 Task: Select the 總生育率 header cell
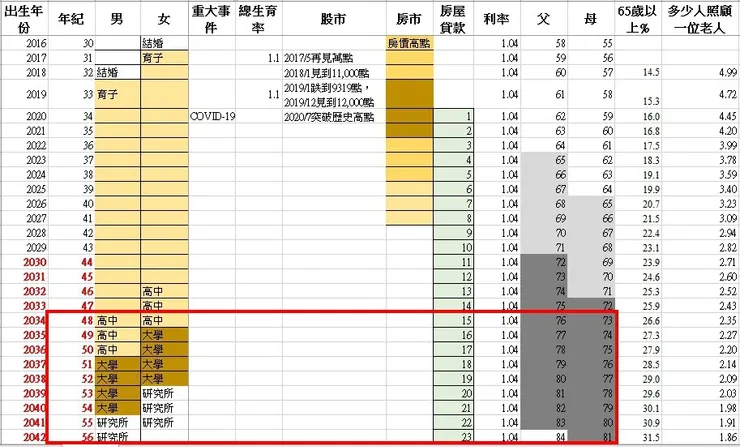coord(259,19)
